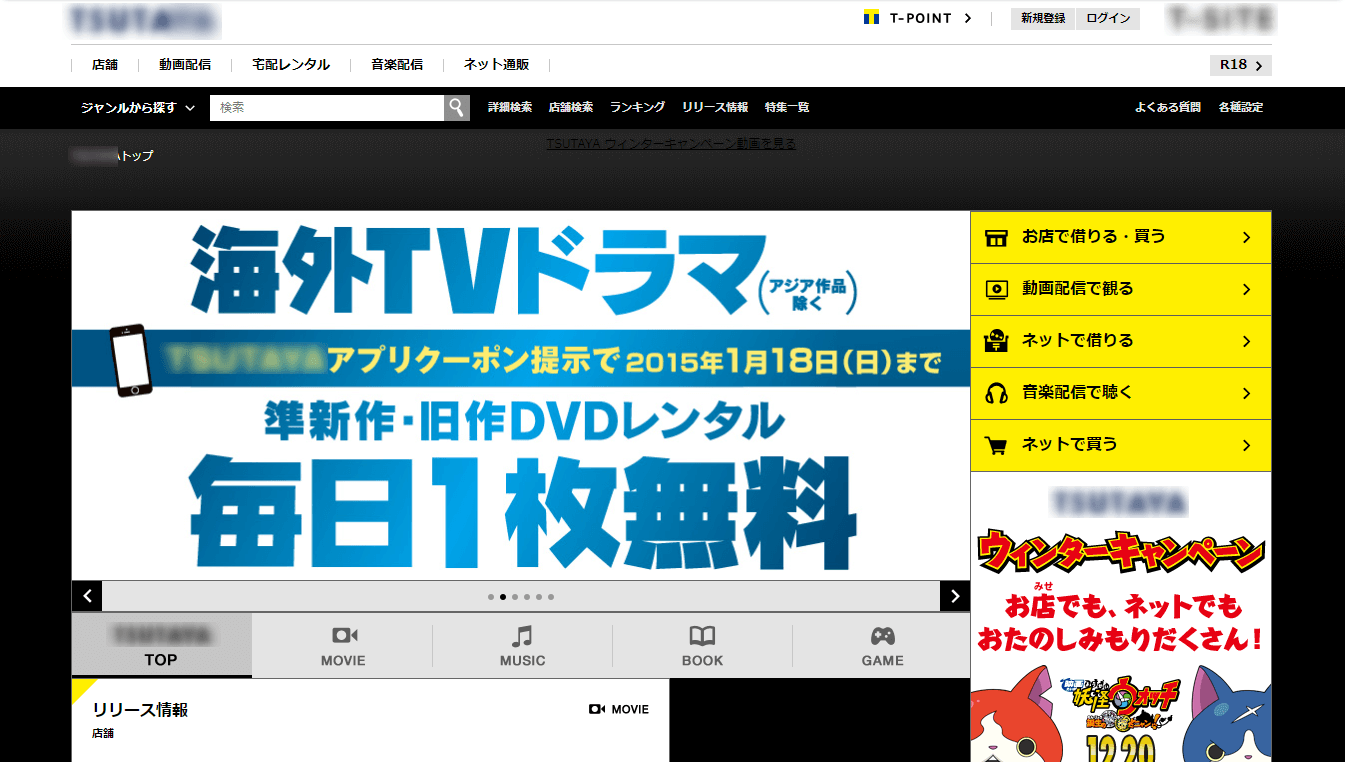Switch to the TOP tab
The image size is (1345, 762).
coord(162,645)
